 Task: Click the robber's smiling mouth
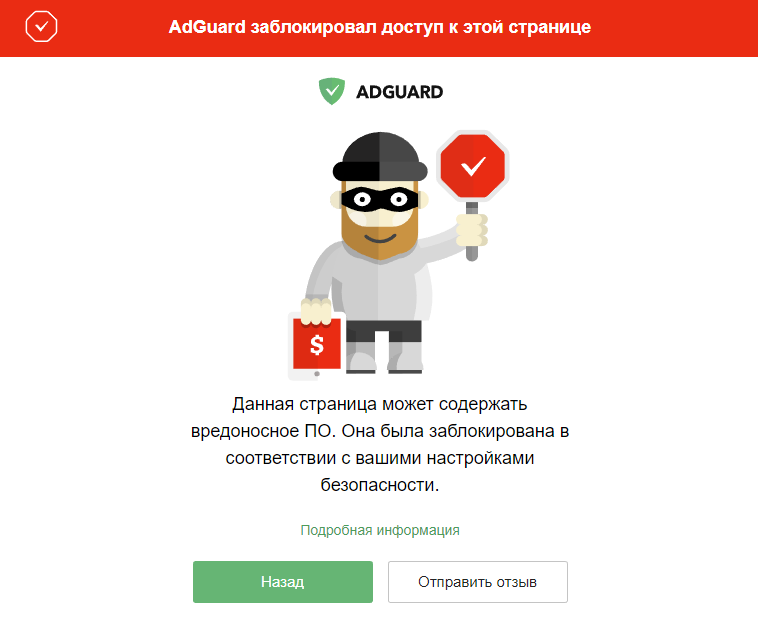(380, 239)
